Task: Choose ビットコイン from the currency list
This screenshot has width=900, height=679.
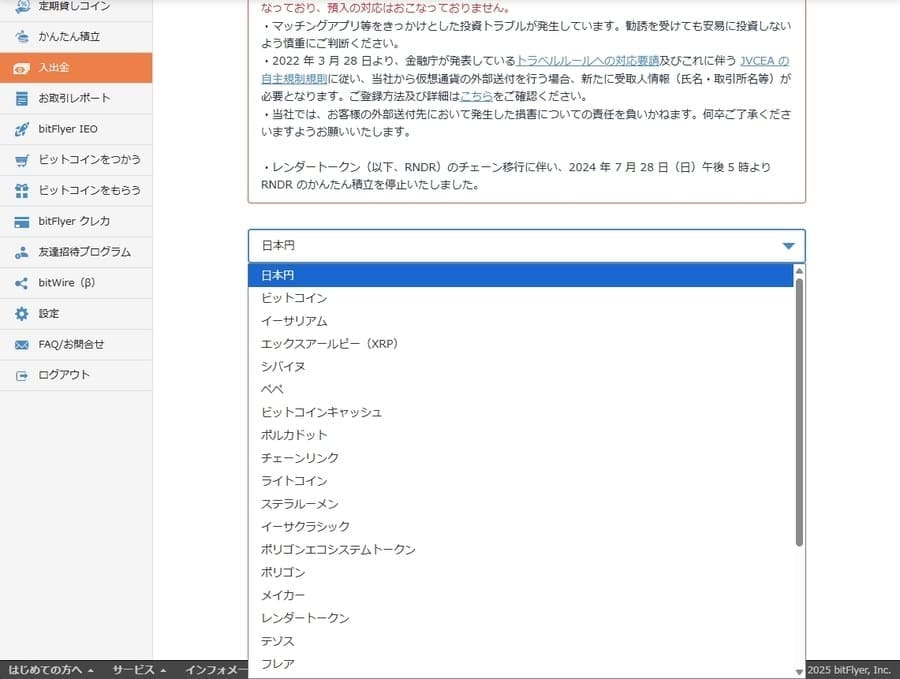Action: click(521, 298)
